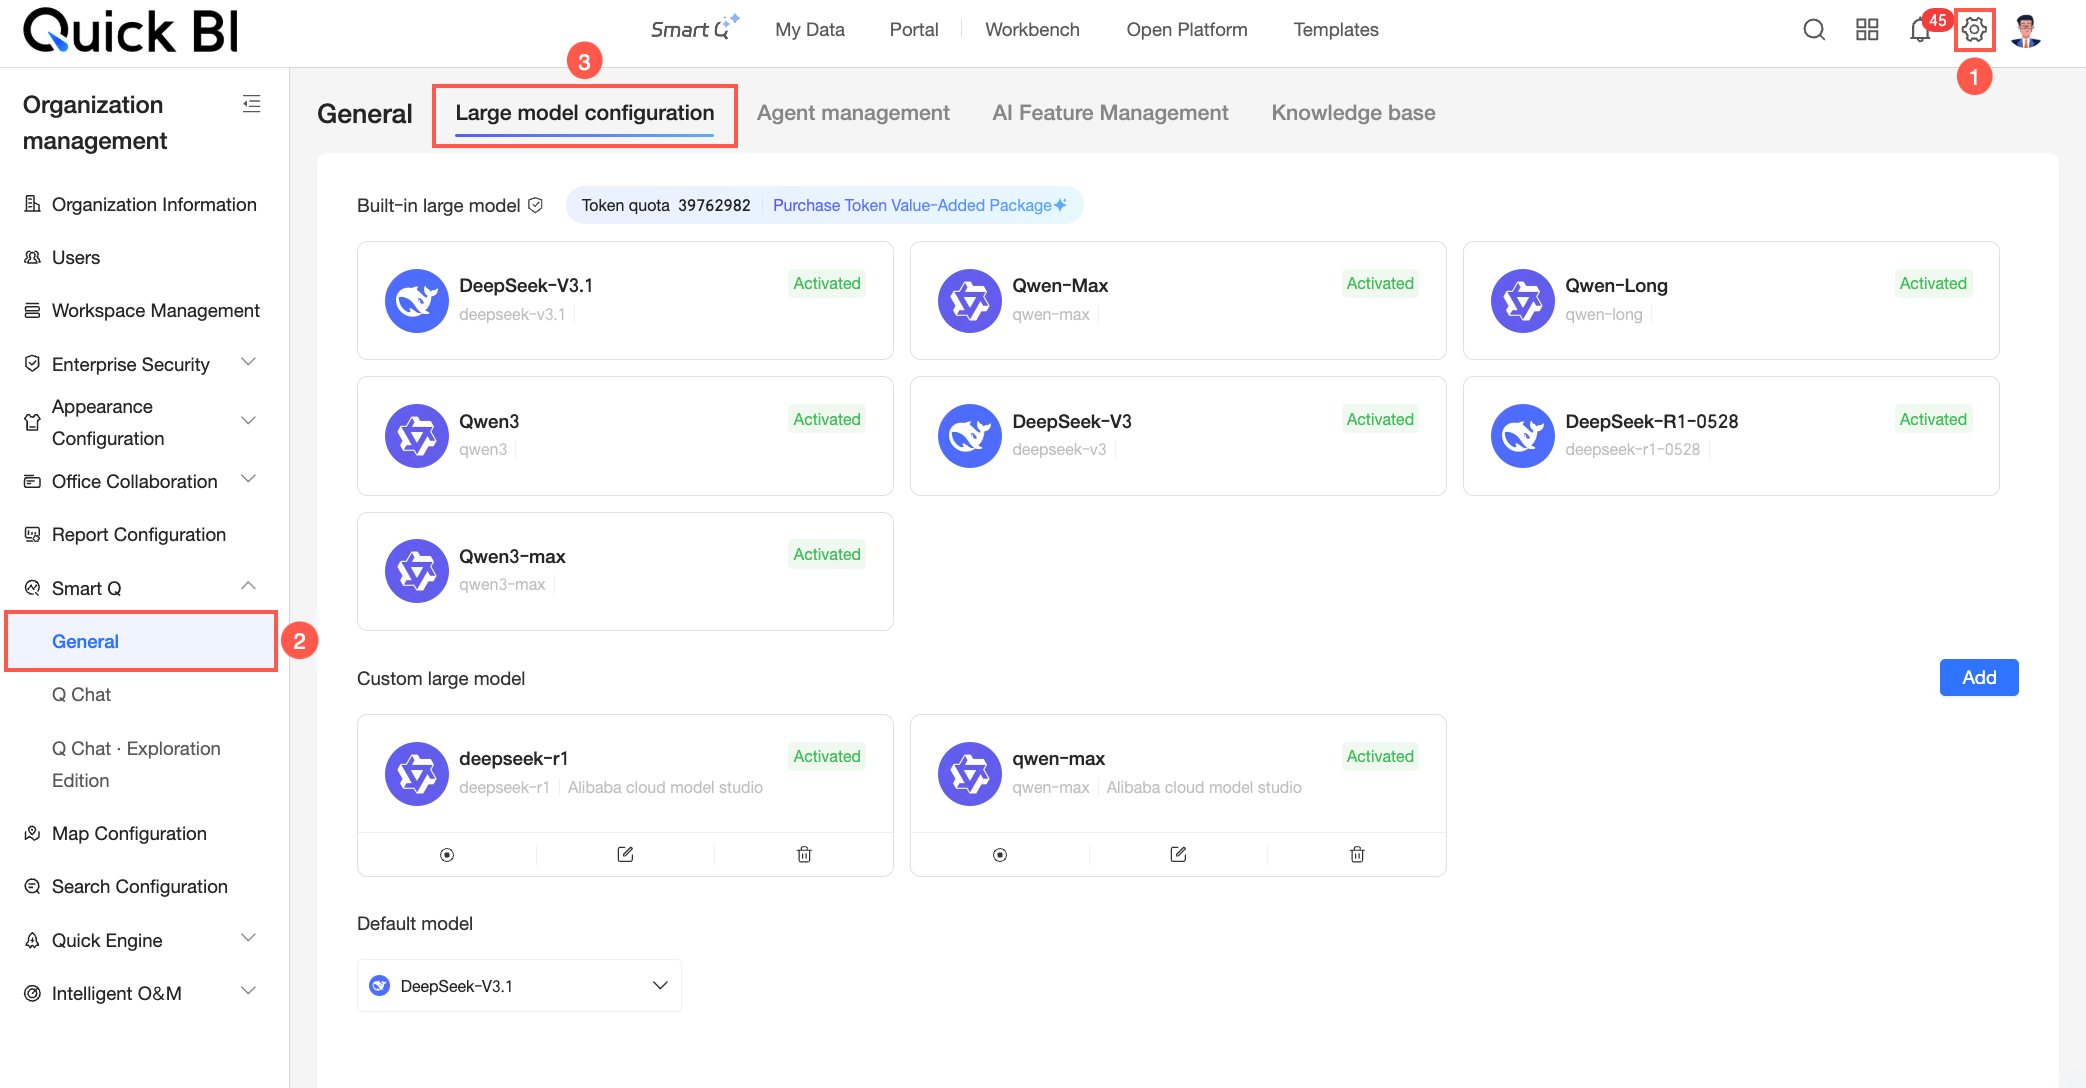
Task: Delete the custom deepseek-r1 model
Action: click(x=804, y=854)
